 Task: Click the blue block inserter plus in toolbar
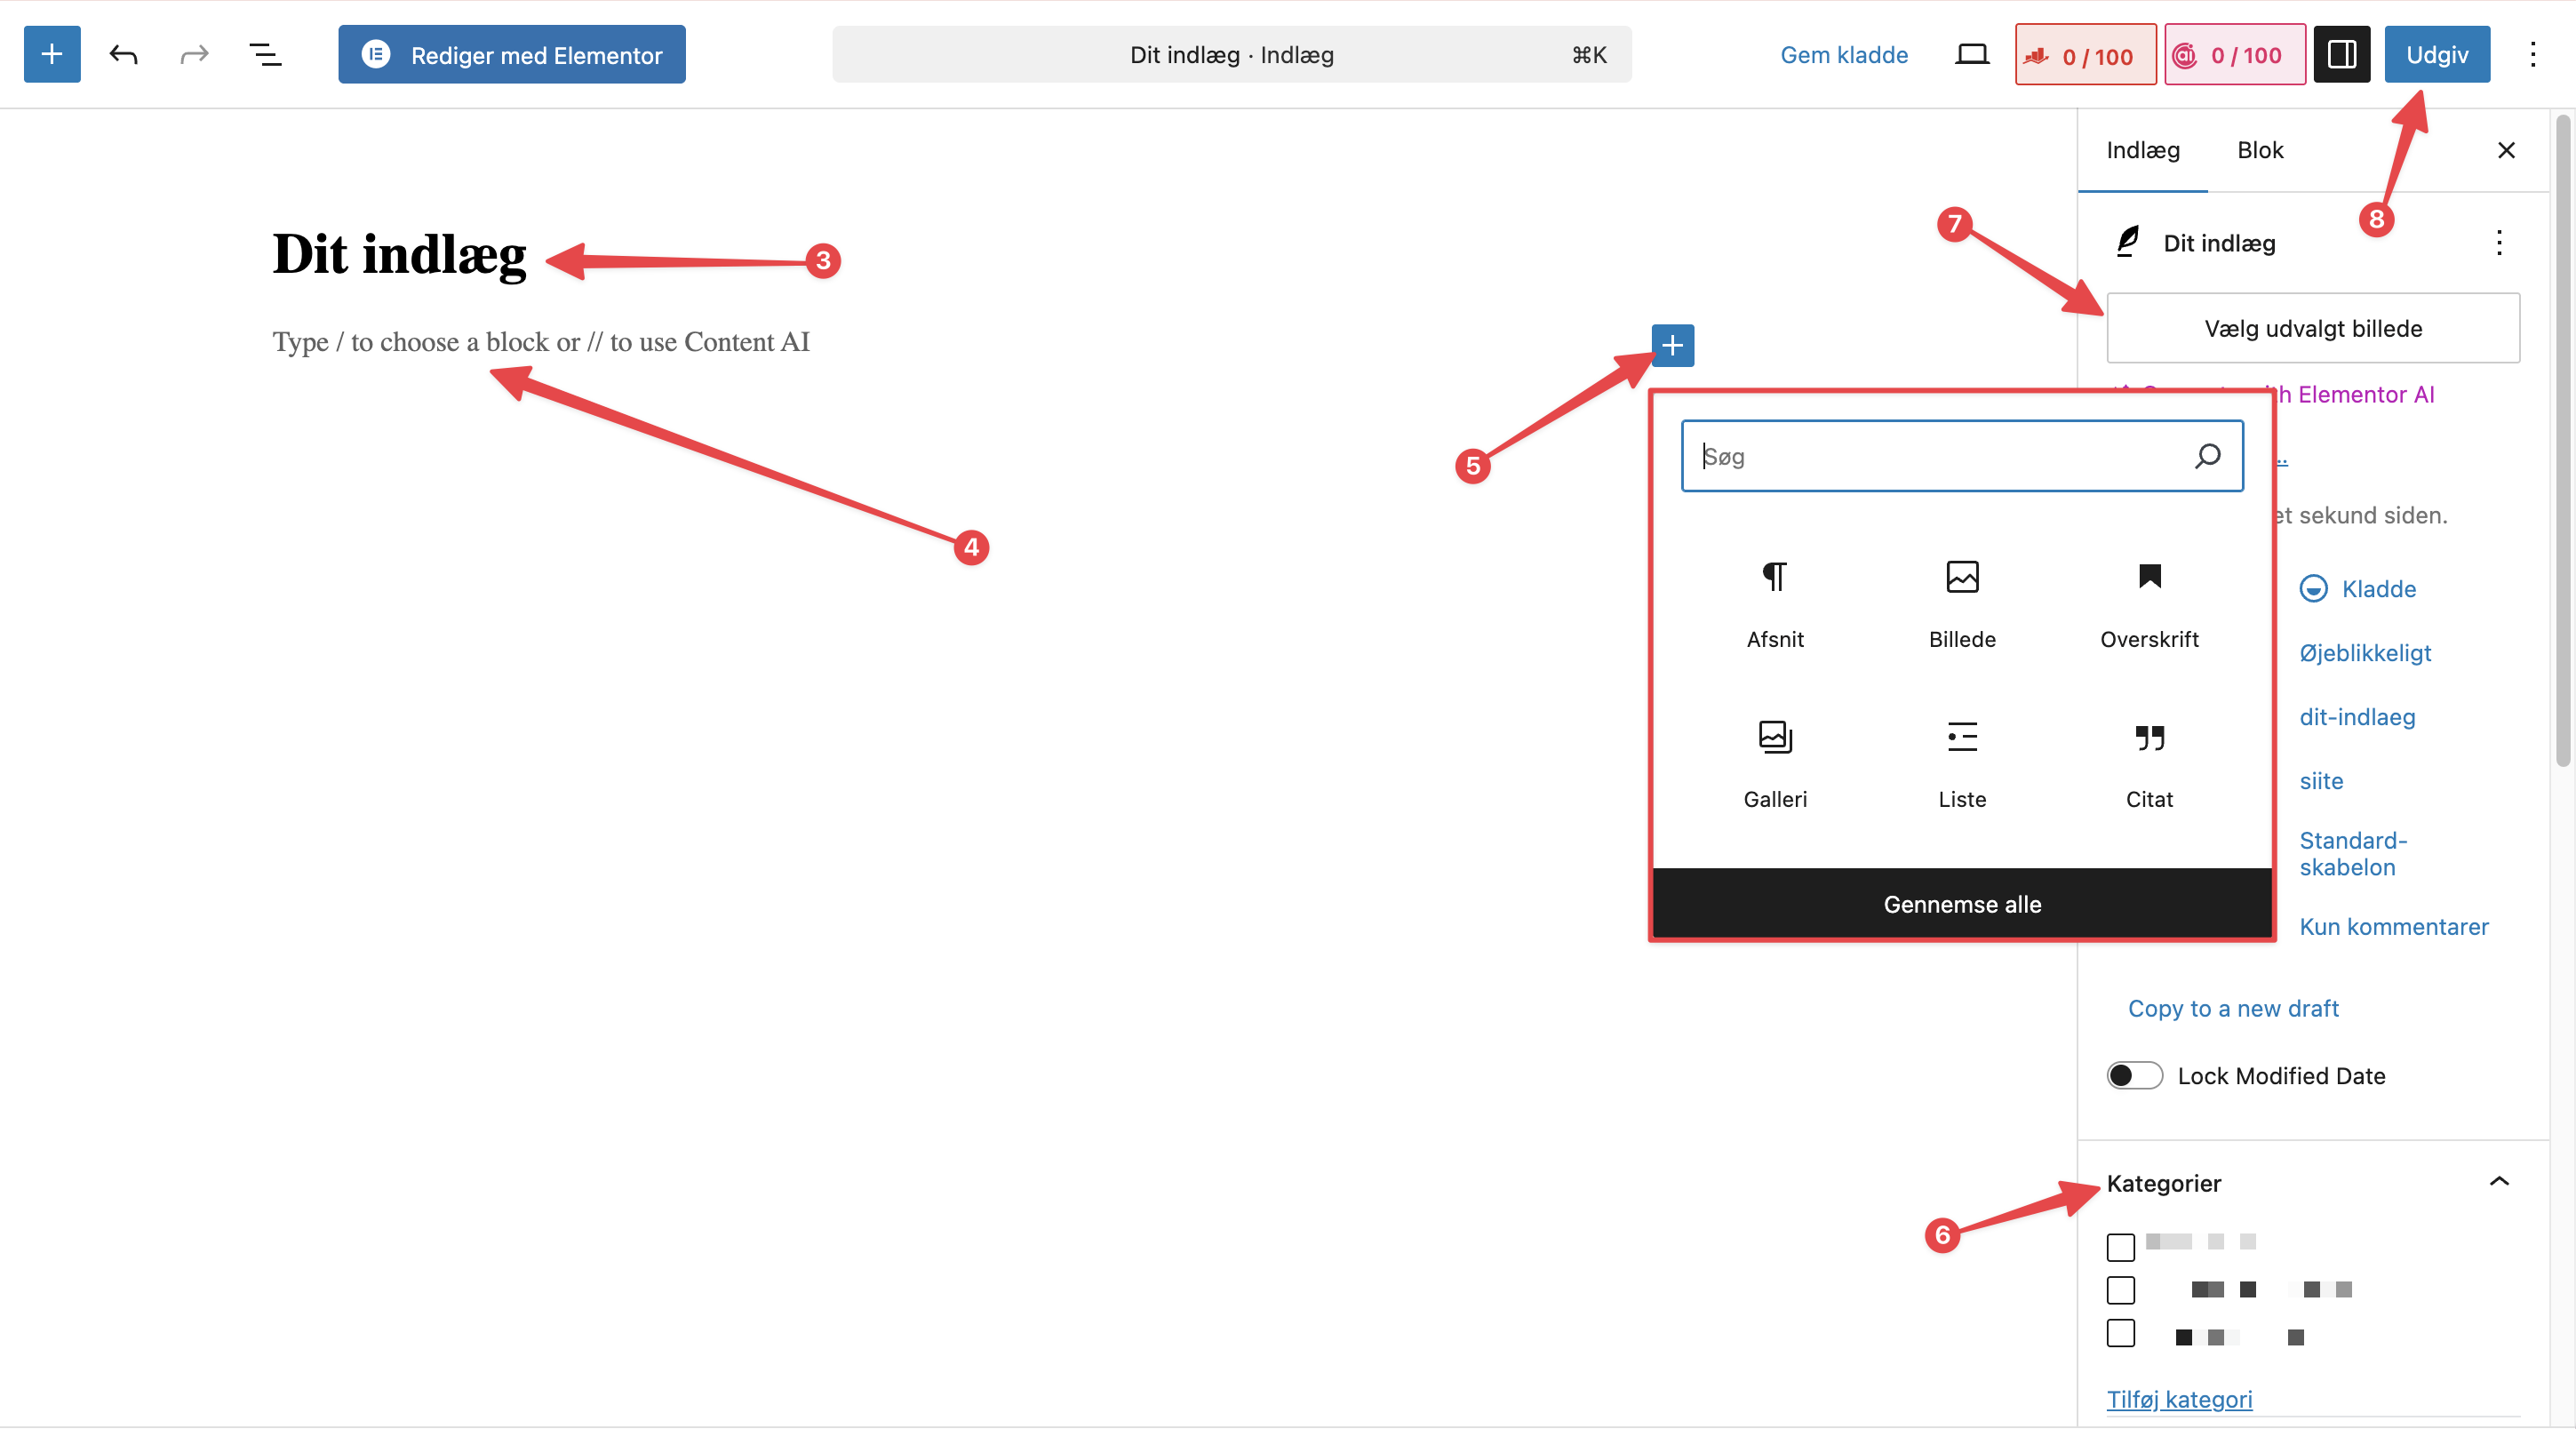point(52,54)
